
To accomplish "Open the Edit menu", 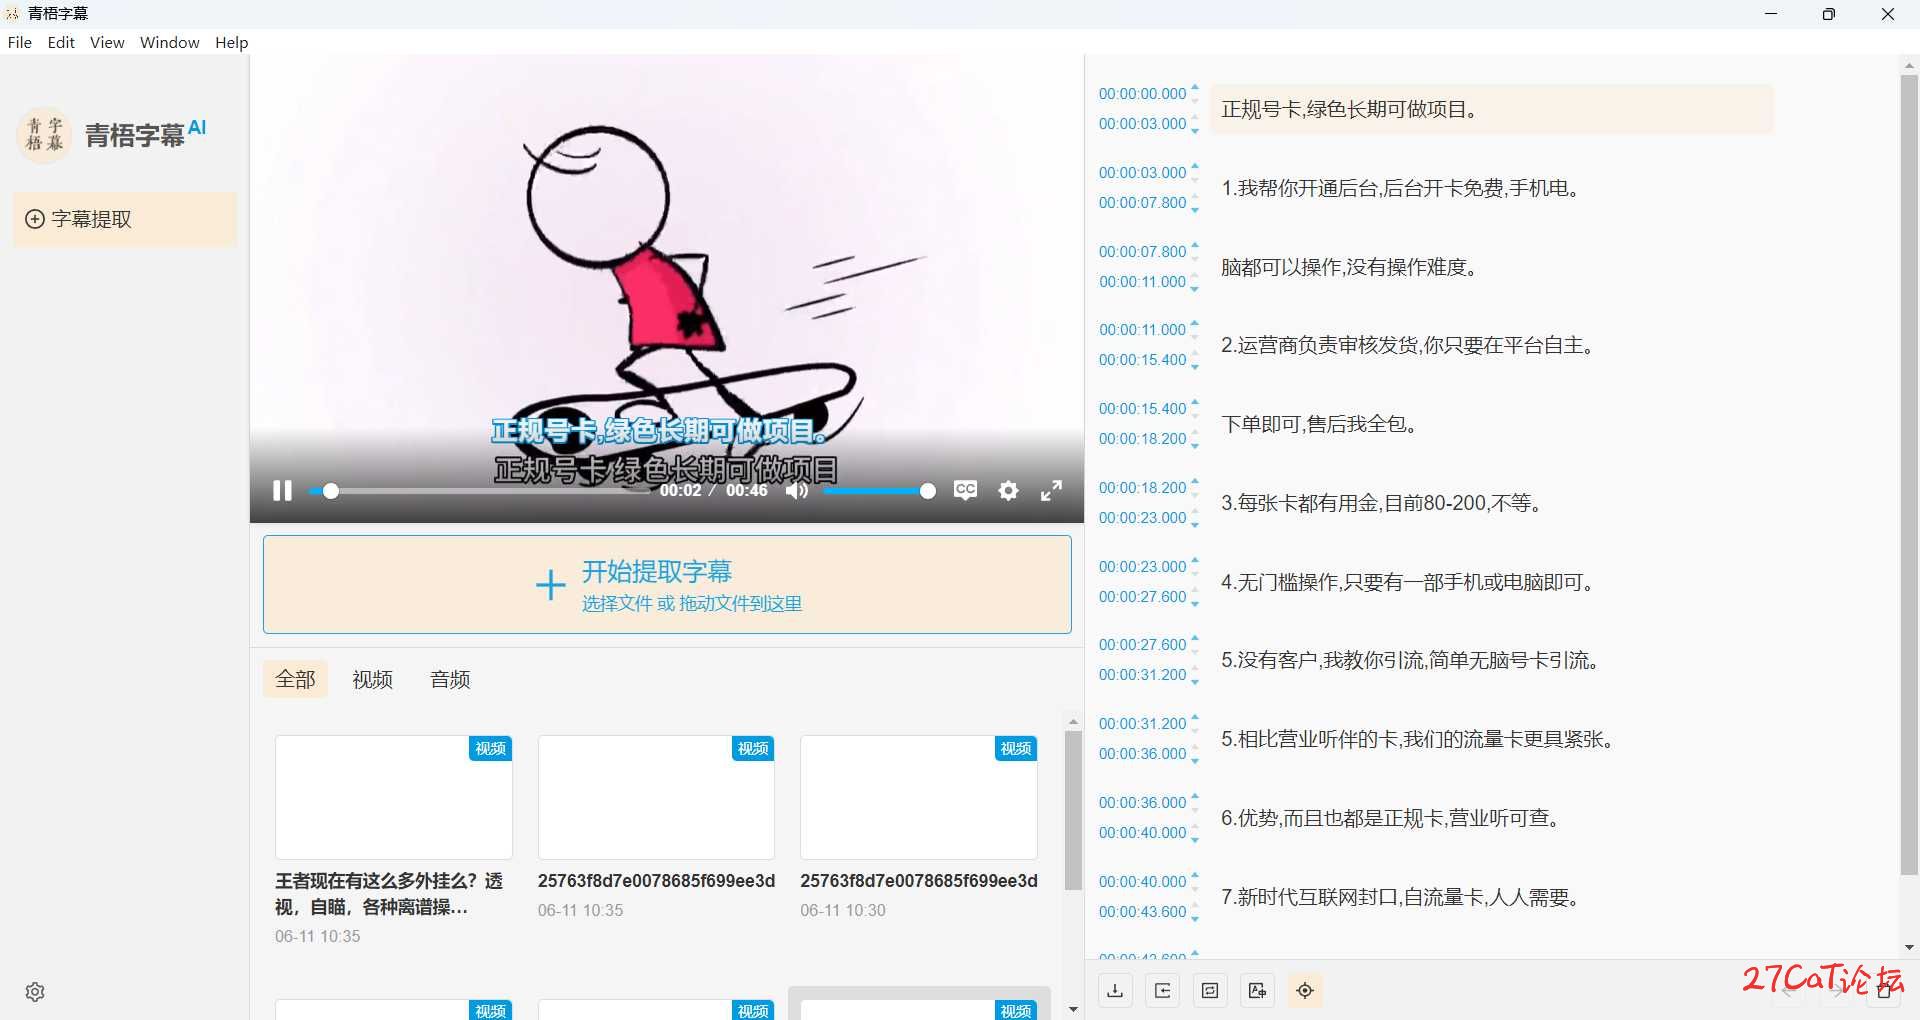I will click(61, 42).
